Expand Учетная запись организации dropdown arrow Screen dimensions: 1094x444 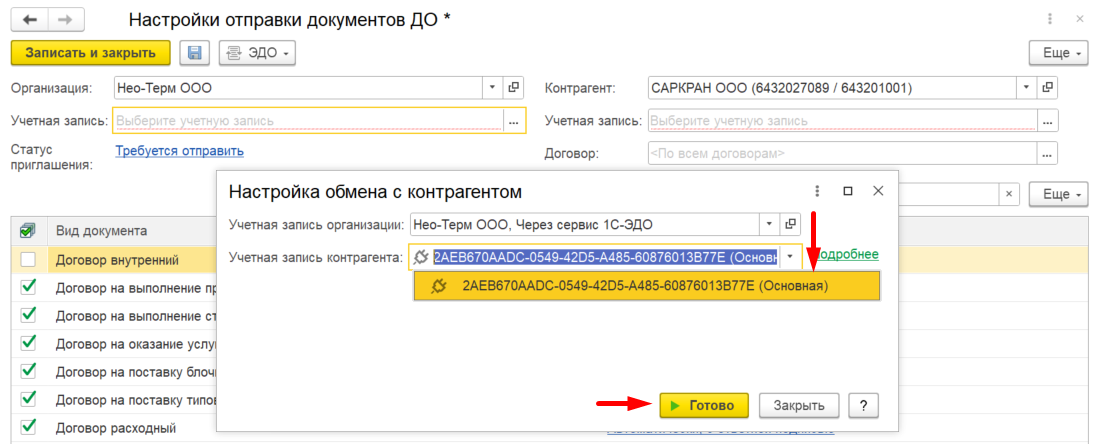[x=769, y=224]
